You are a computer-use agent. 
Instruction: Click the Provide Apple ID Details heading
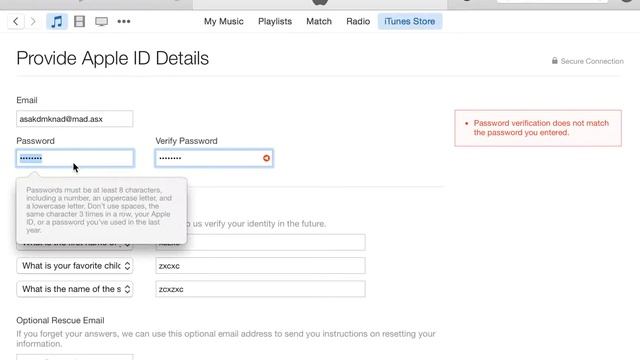(x=113, y=58)
